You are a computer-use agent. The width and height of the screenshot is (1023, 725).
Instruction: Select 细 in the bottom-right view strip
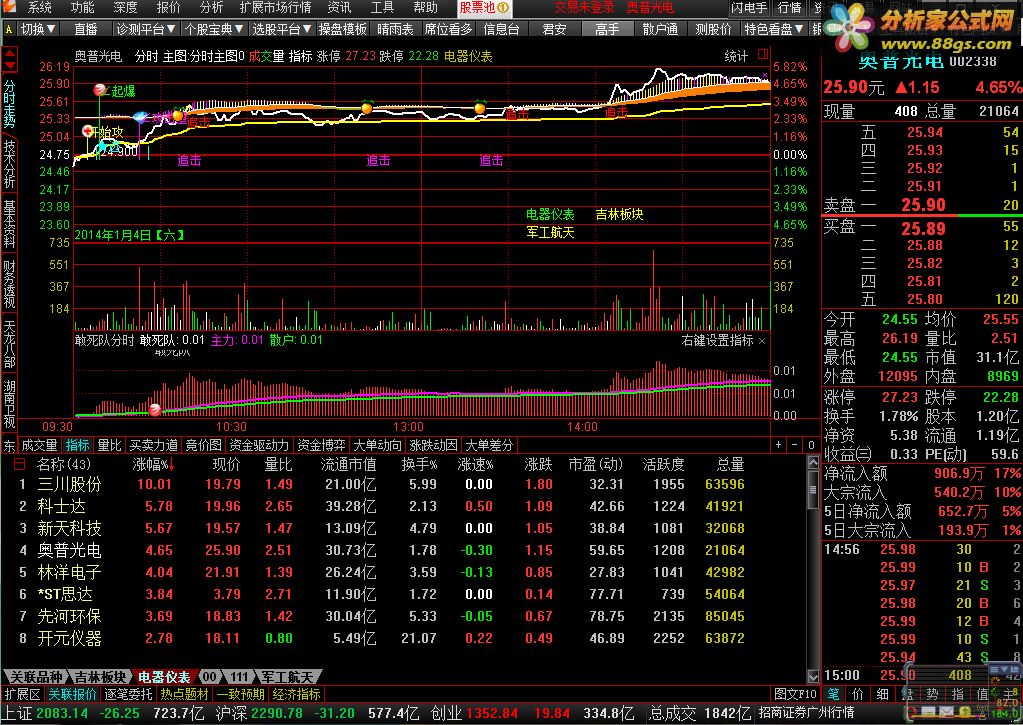[x=882, y=694]
